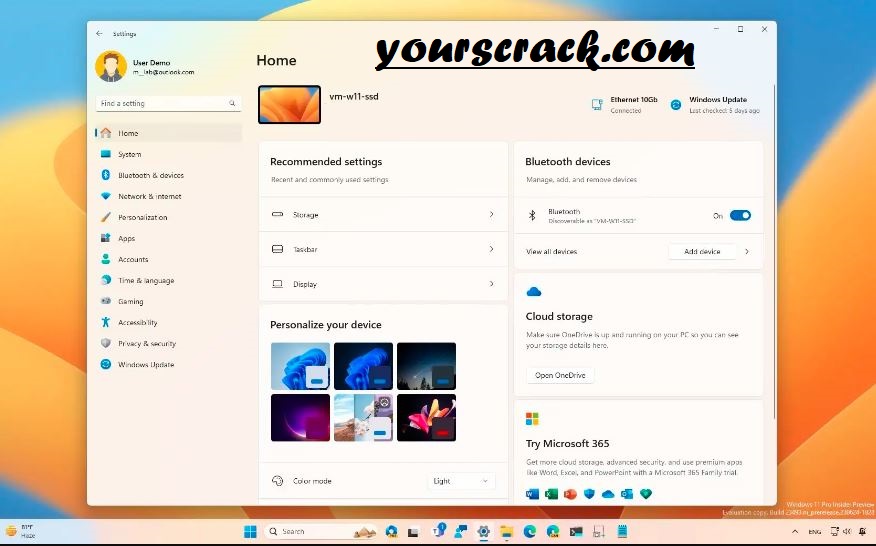Apply the landscape collage theme thumbnail
Viewport: 876px width, 546px height.
[363, 417]
